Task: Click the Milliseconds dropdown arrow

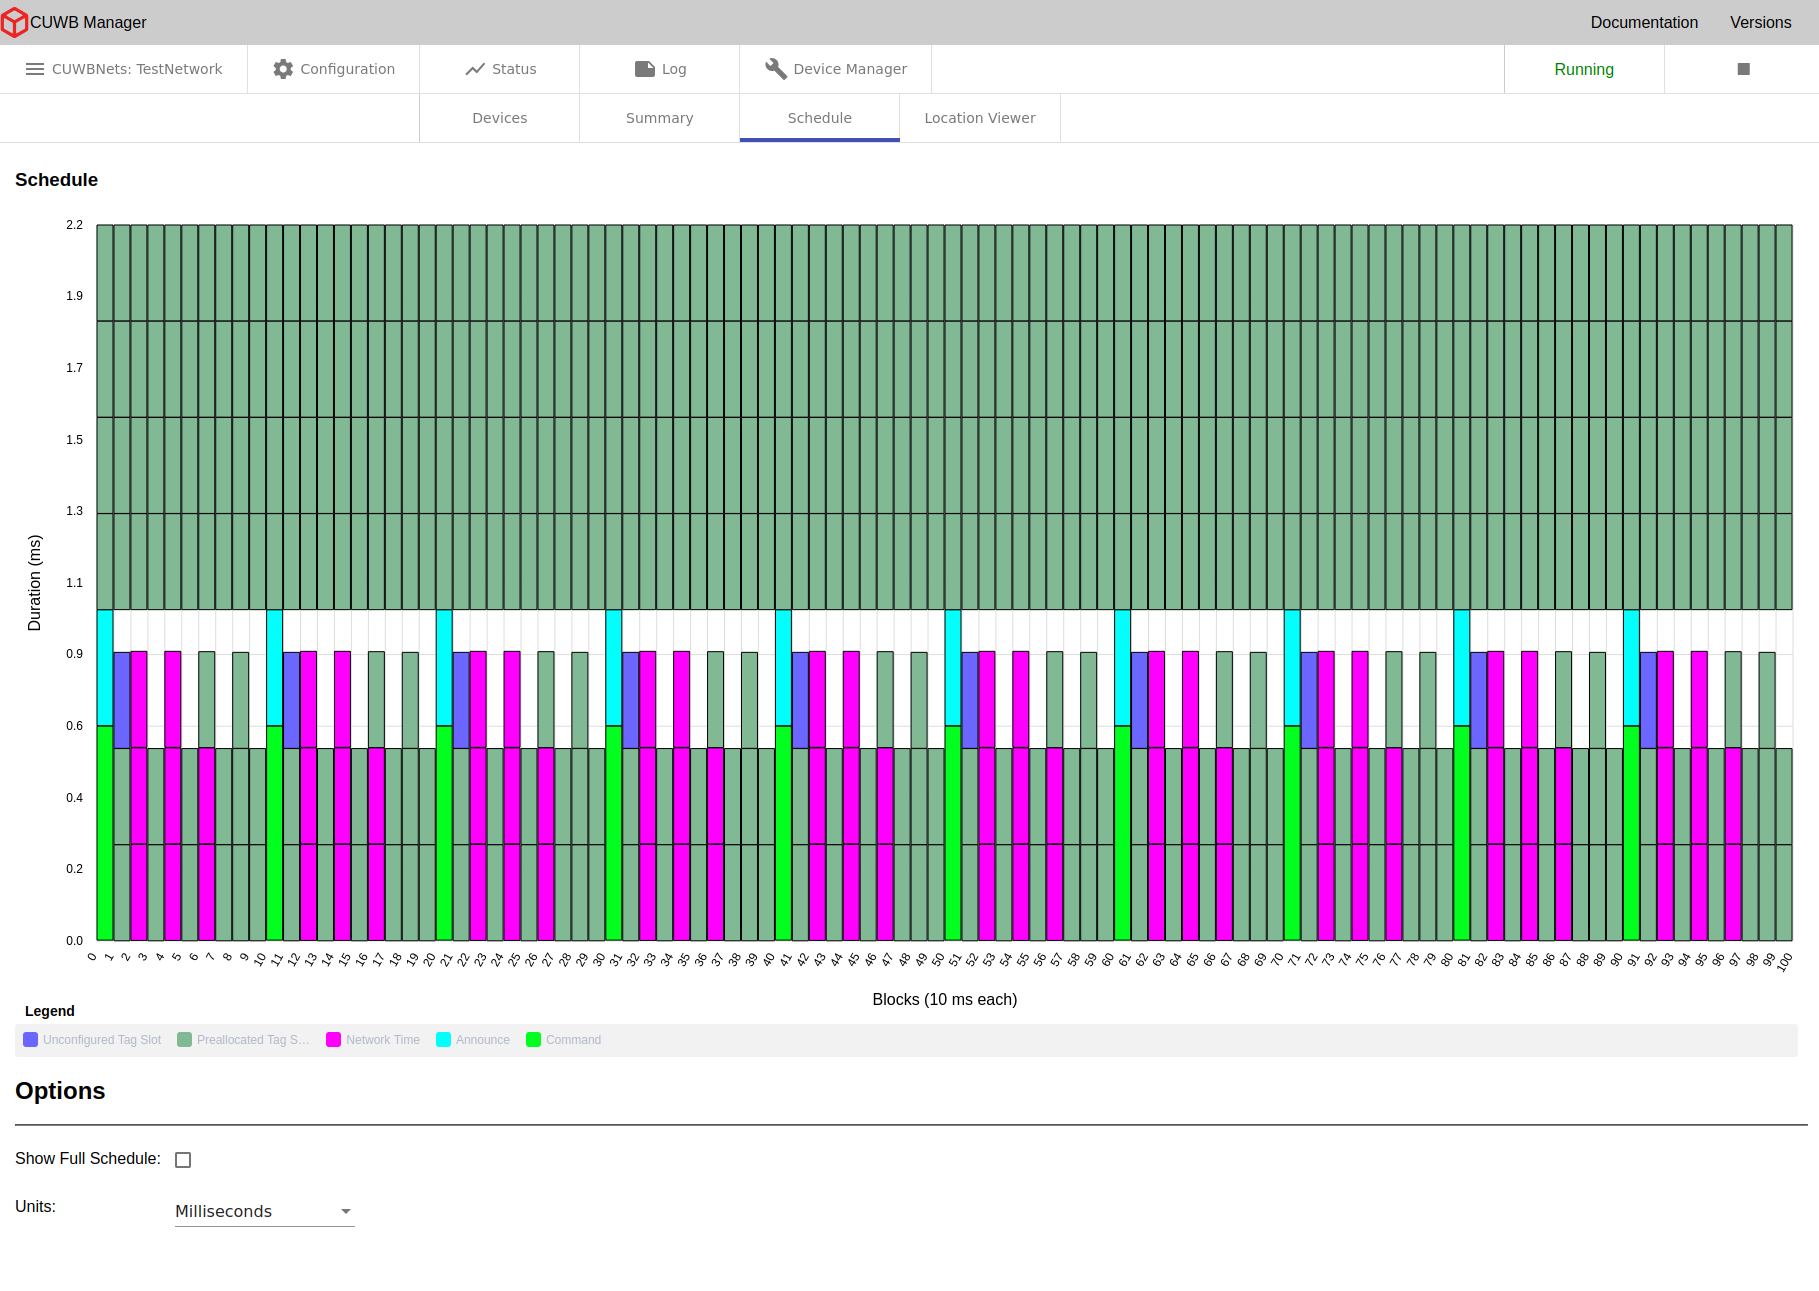Action: click(x=346, y=1211)
